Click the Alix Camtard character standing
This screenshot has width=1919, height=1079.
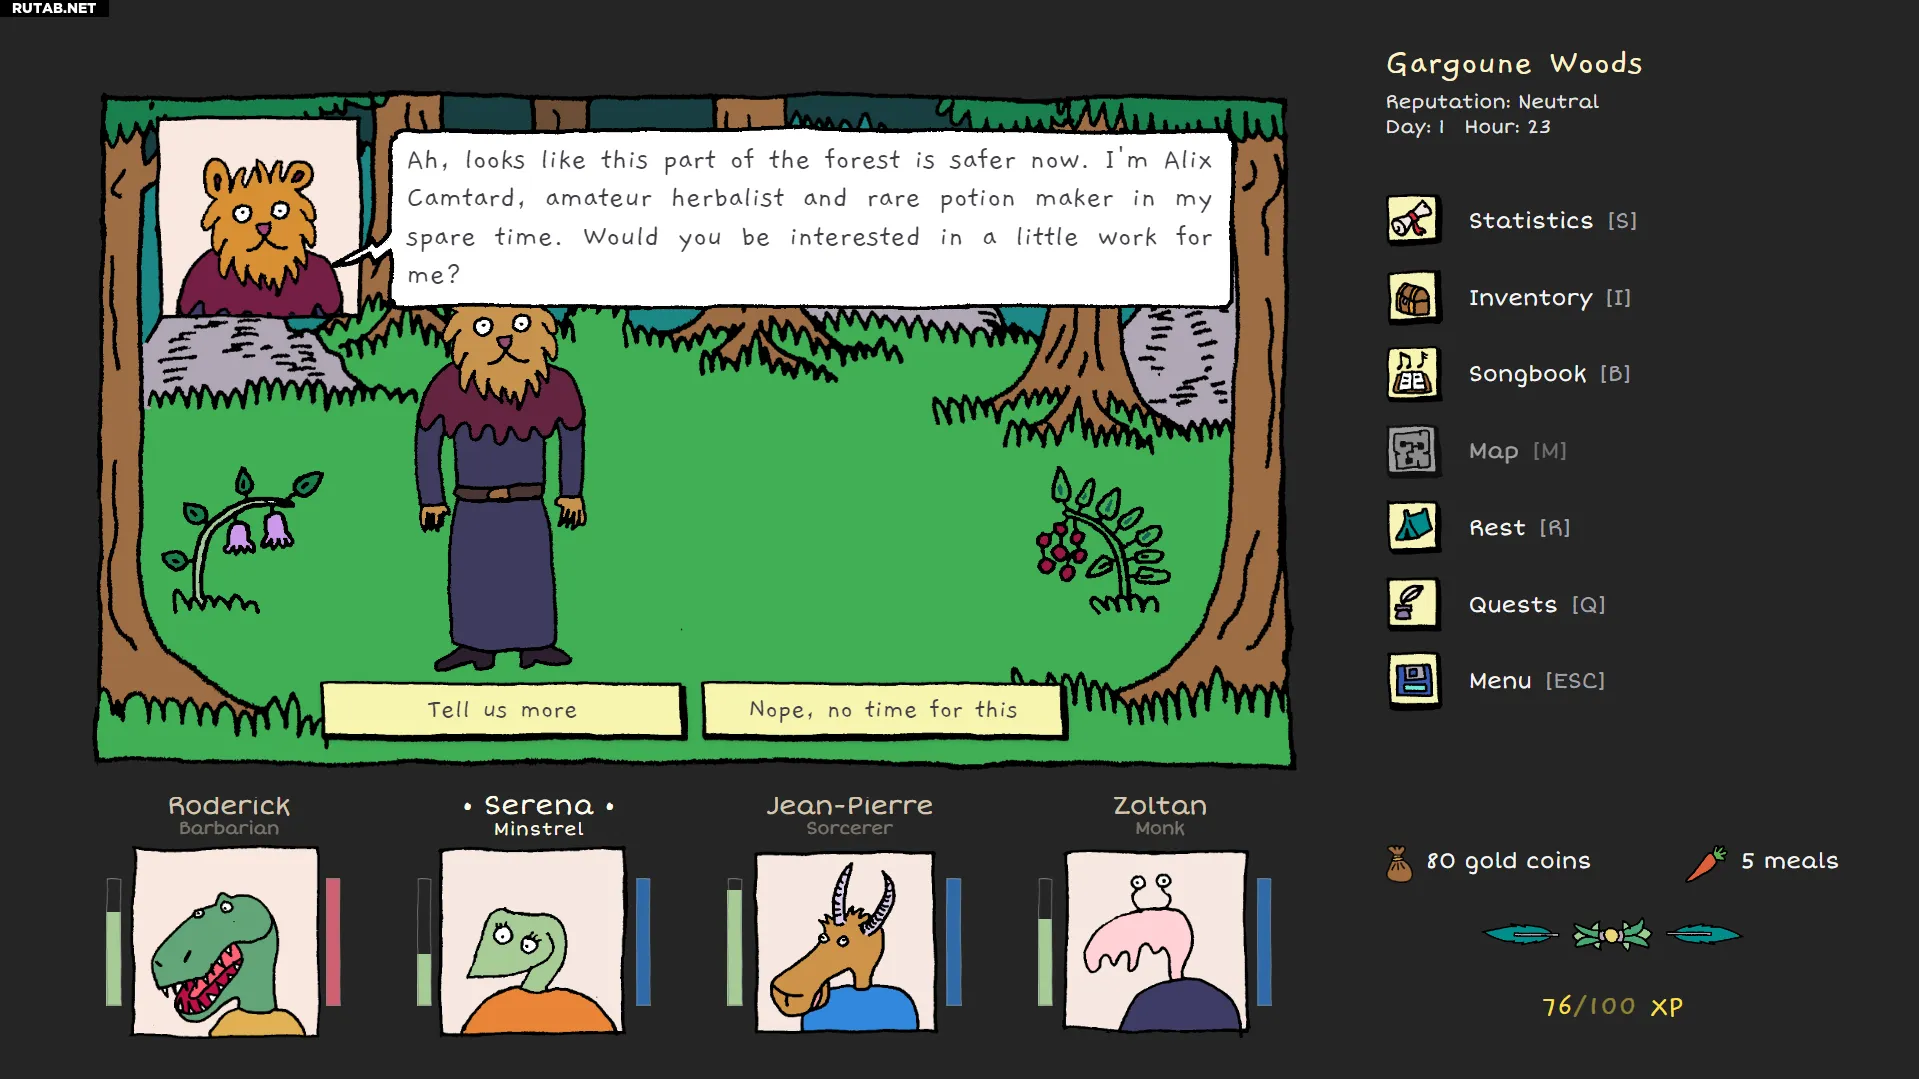502,488
